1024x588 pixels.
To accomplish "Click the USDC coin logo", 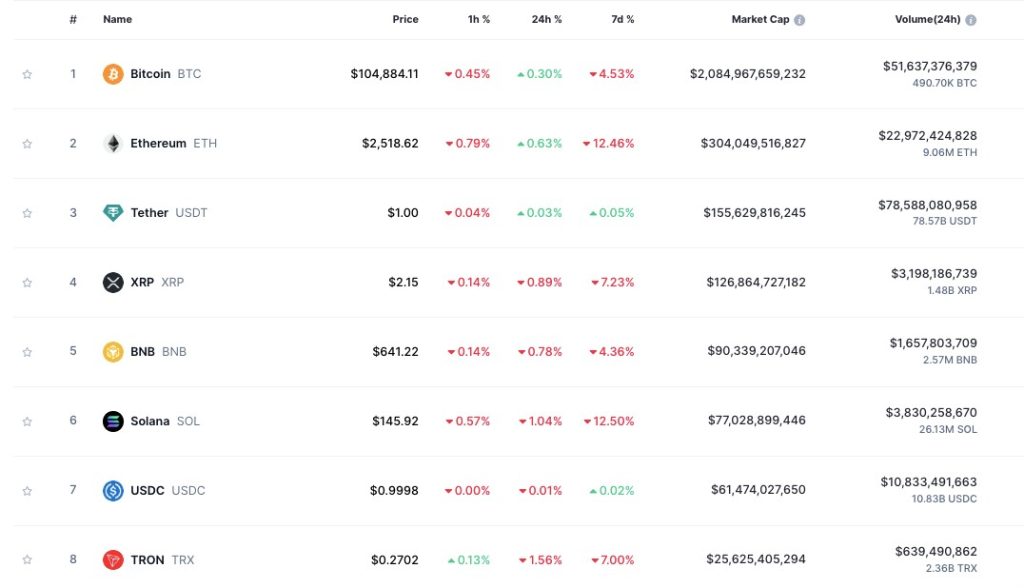I will (113, 490).
